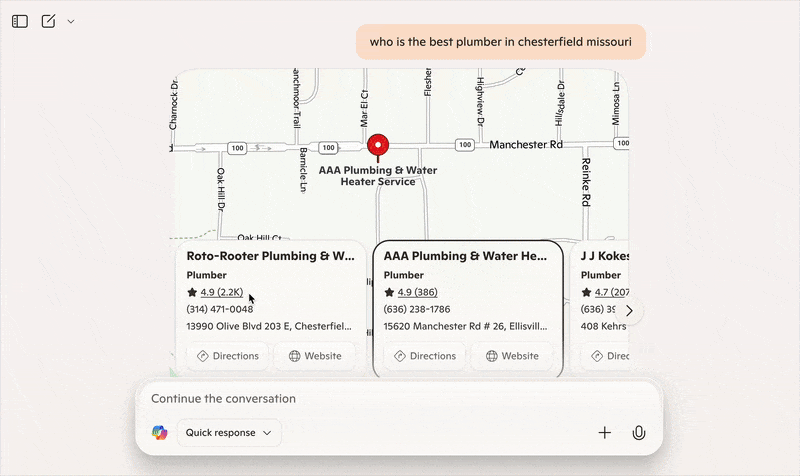This screenshot has width=800, height=476.
Task: Click star icon on Roto-Rooter rating
Action: 192,292
